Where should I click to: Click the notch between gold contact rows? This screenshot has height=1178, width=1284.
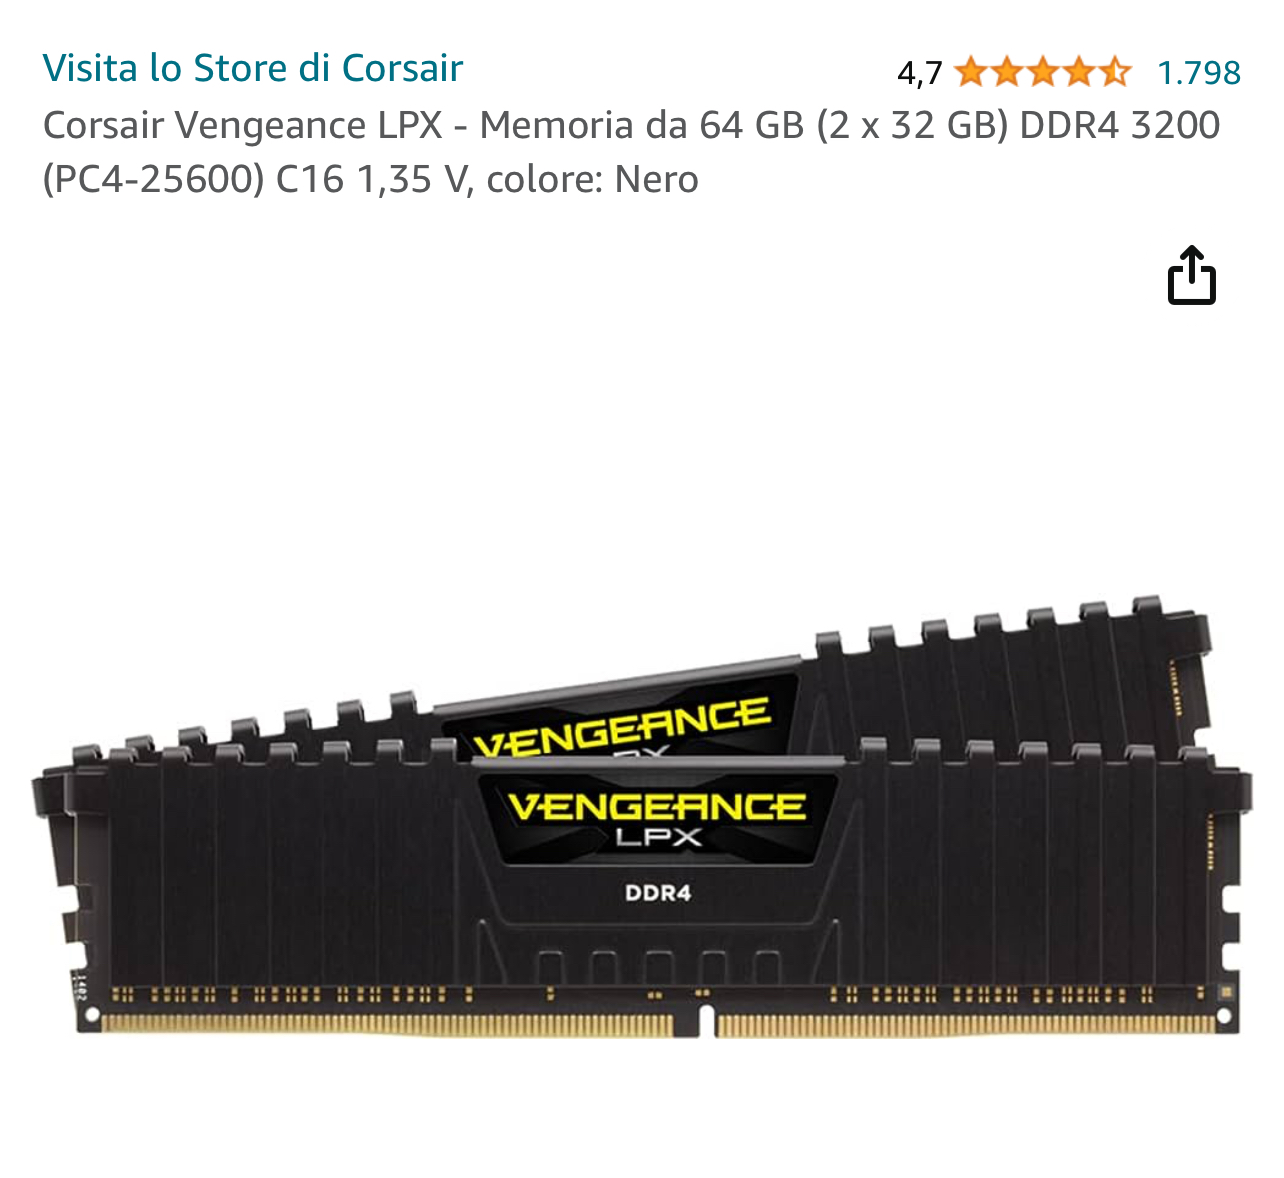pyautogui.click(x=707, y=1022)
